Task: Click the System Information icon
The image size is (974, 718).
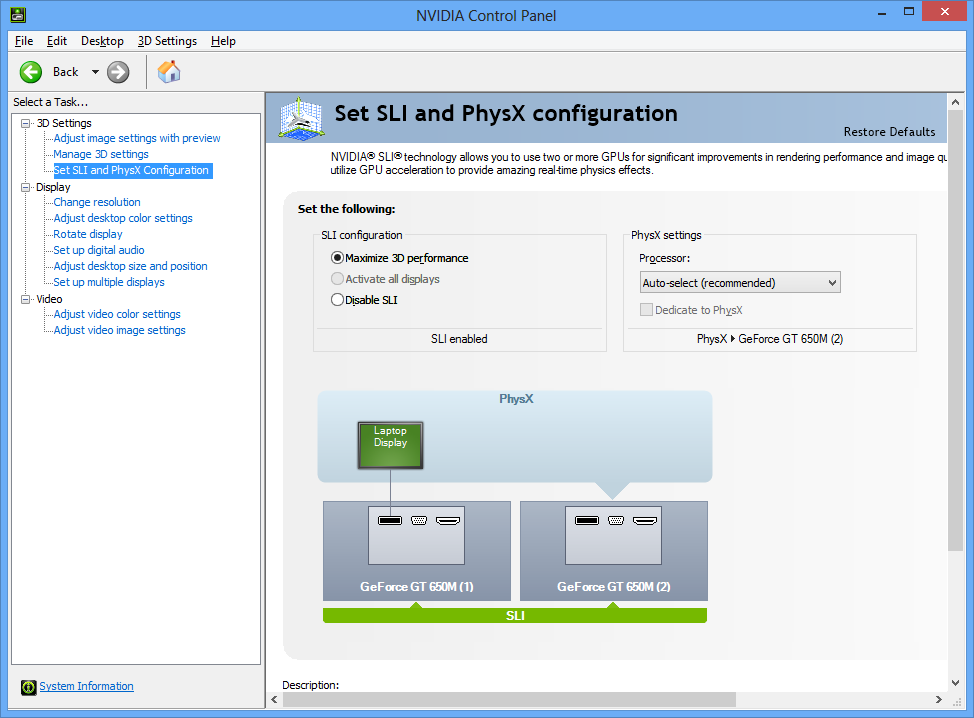Action: pyautogui.click(x=29, y=687)
